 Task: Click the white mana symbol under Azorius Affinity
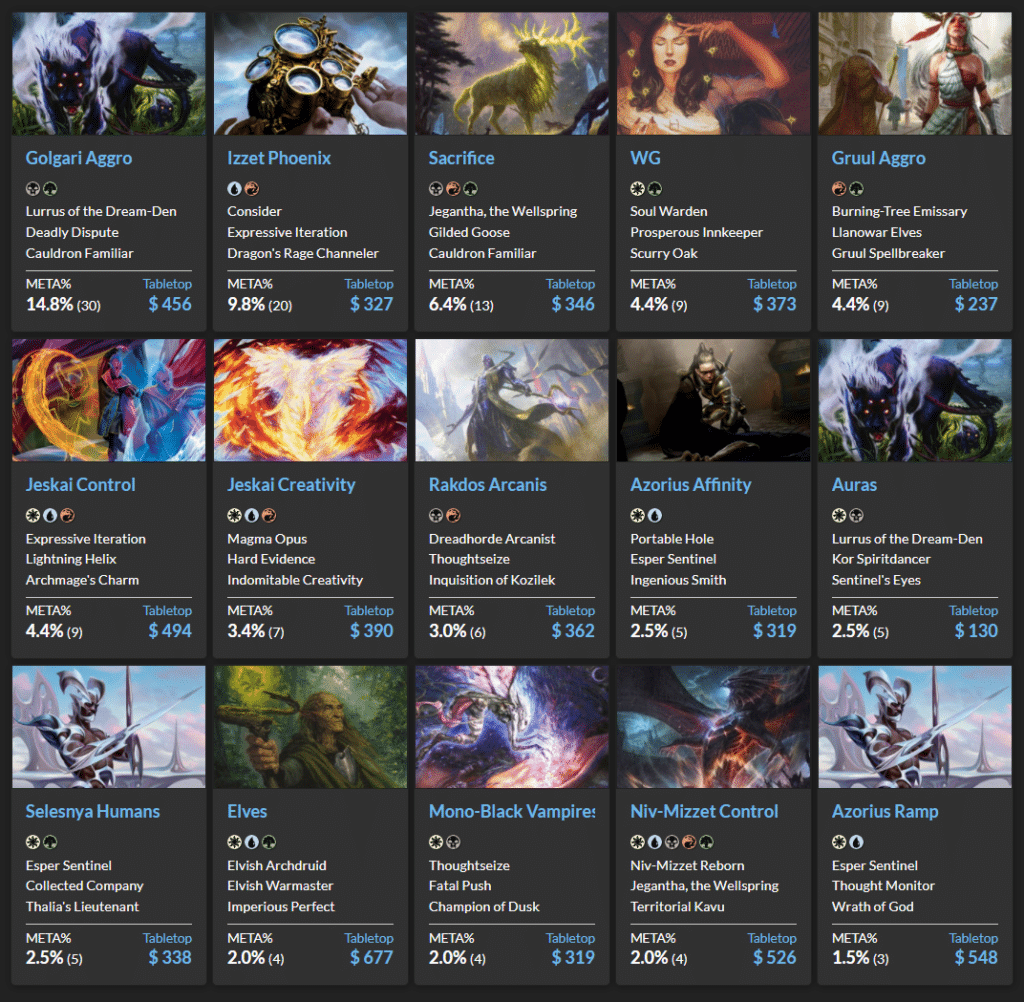coord(637,516)
